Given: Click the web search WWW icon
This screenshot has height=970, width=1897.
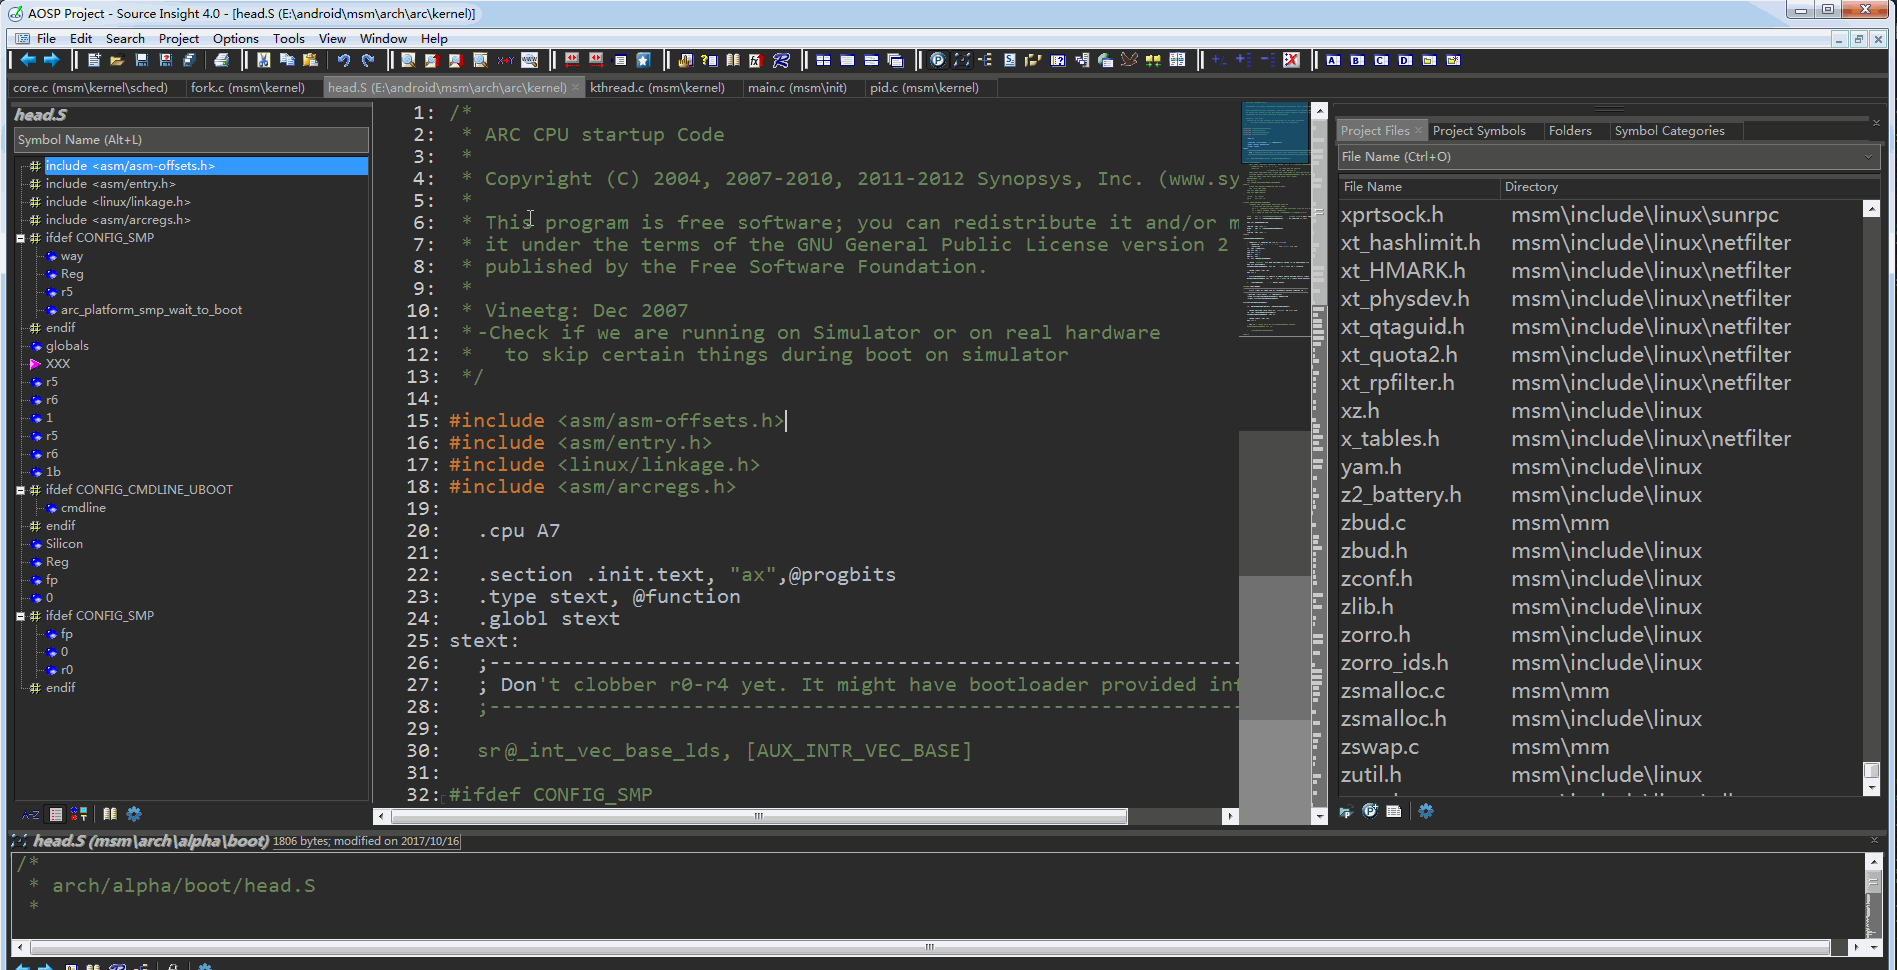Looking at the screenshot, I should click(530, 60).
